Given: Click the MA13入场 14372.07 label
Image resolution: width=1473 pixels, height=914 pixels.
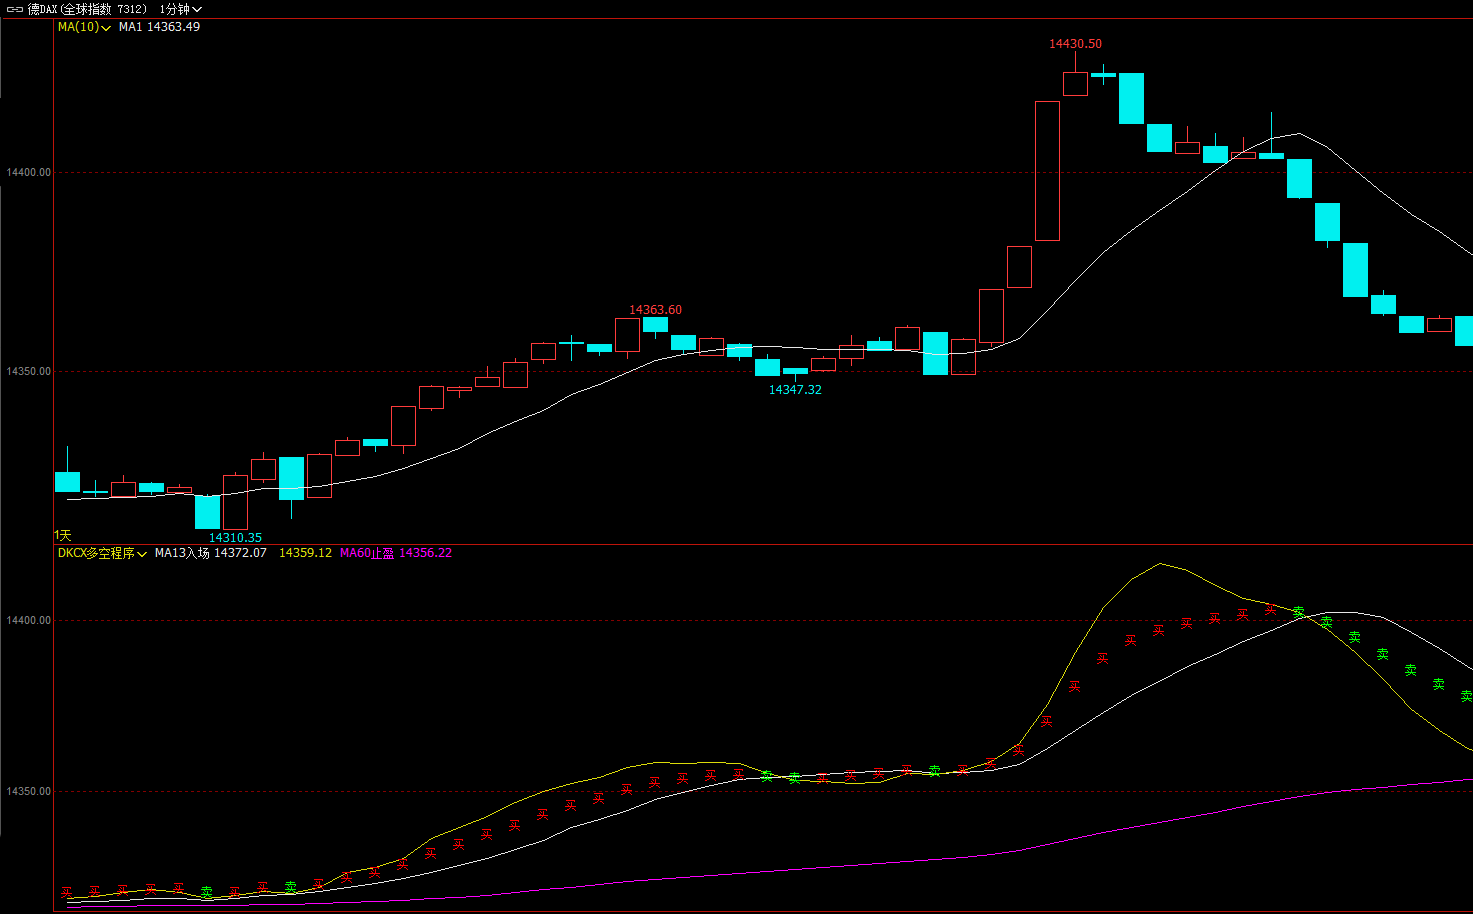Looking at the screenshot, I should pos(210,553).
